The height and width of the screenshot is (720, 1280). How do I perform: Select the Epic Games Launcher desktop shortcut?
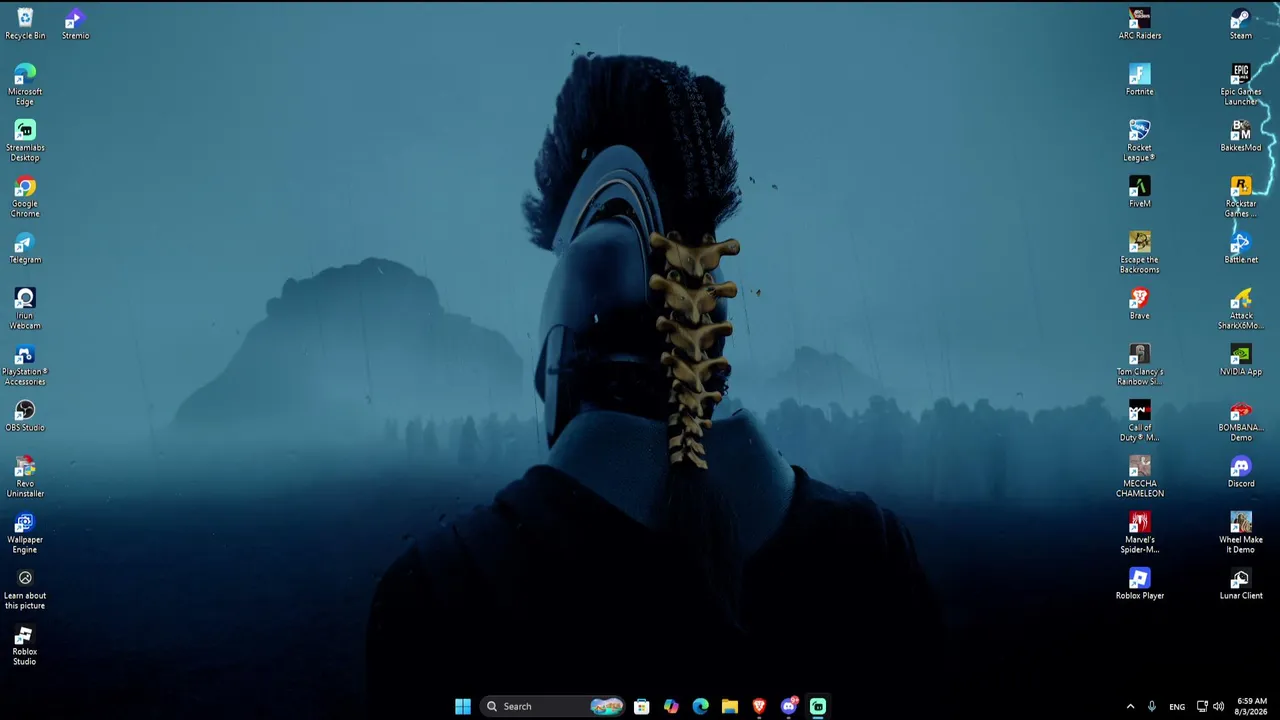coord(1241,85)
